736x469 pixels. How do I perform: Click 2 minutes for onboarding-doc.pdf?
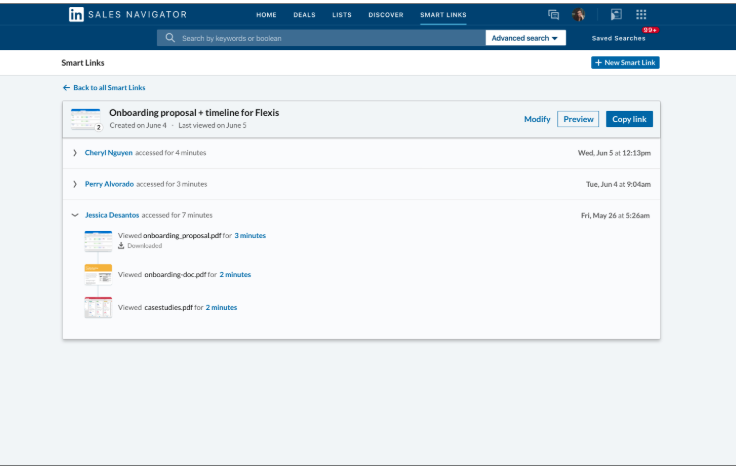pyautogui.click(x=235, y=275)
